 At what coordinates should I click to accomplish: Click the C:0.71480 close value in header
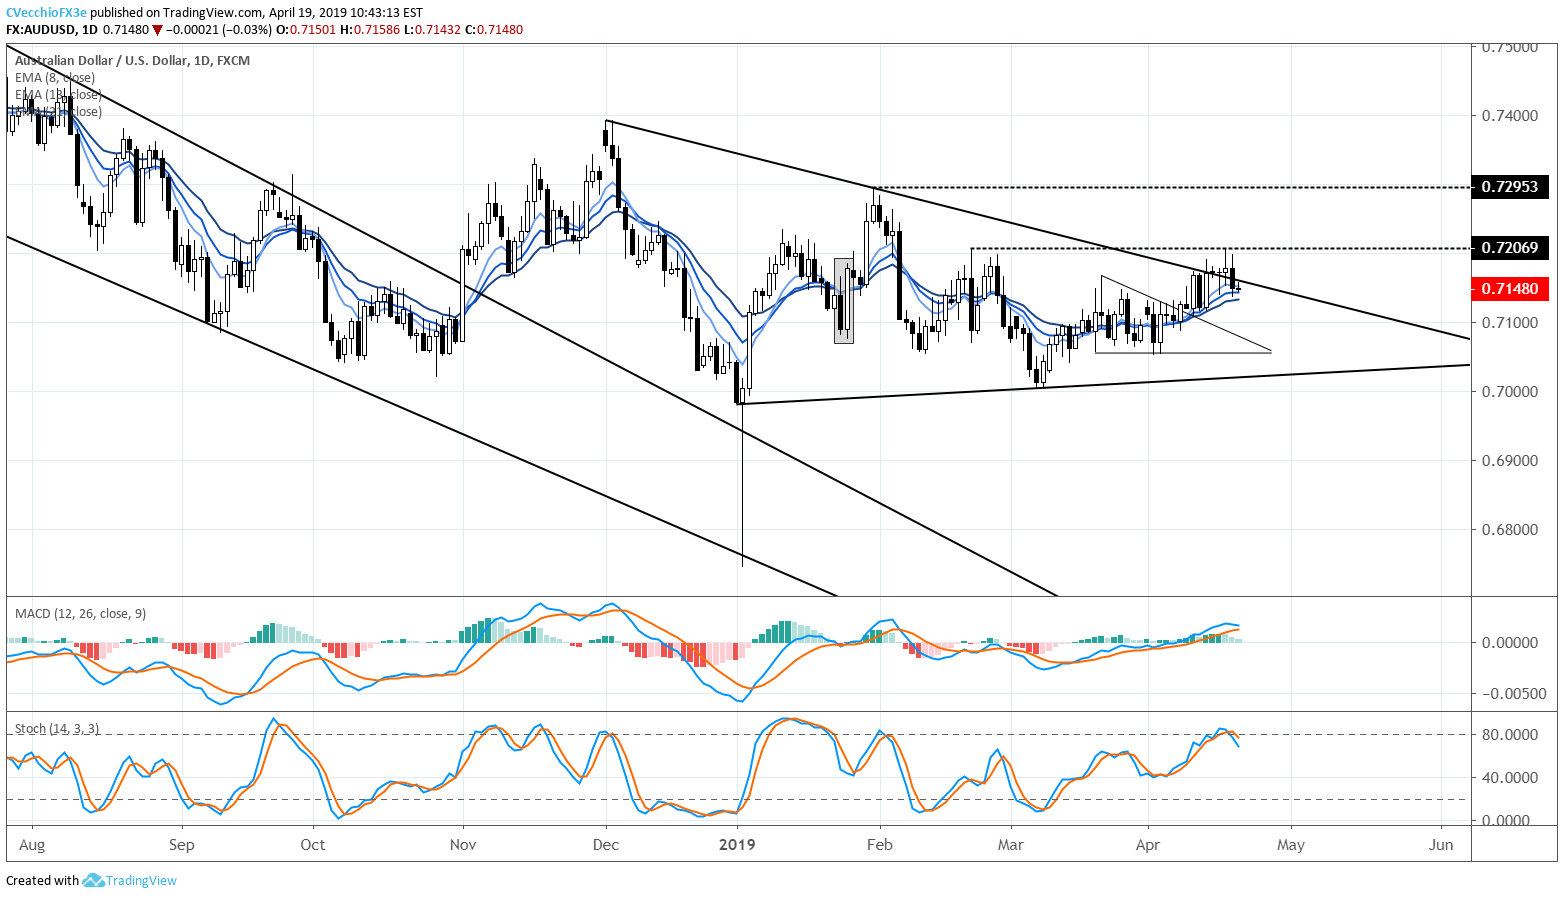click(x=494, y=30)
